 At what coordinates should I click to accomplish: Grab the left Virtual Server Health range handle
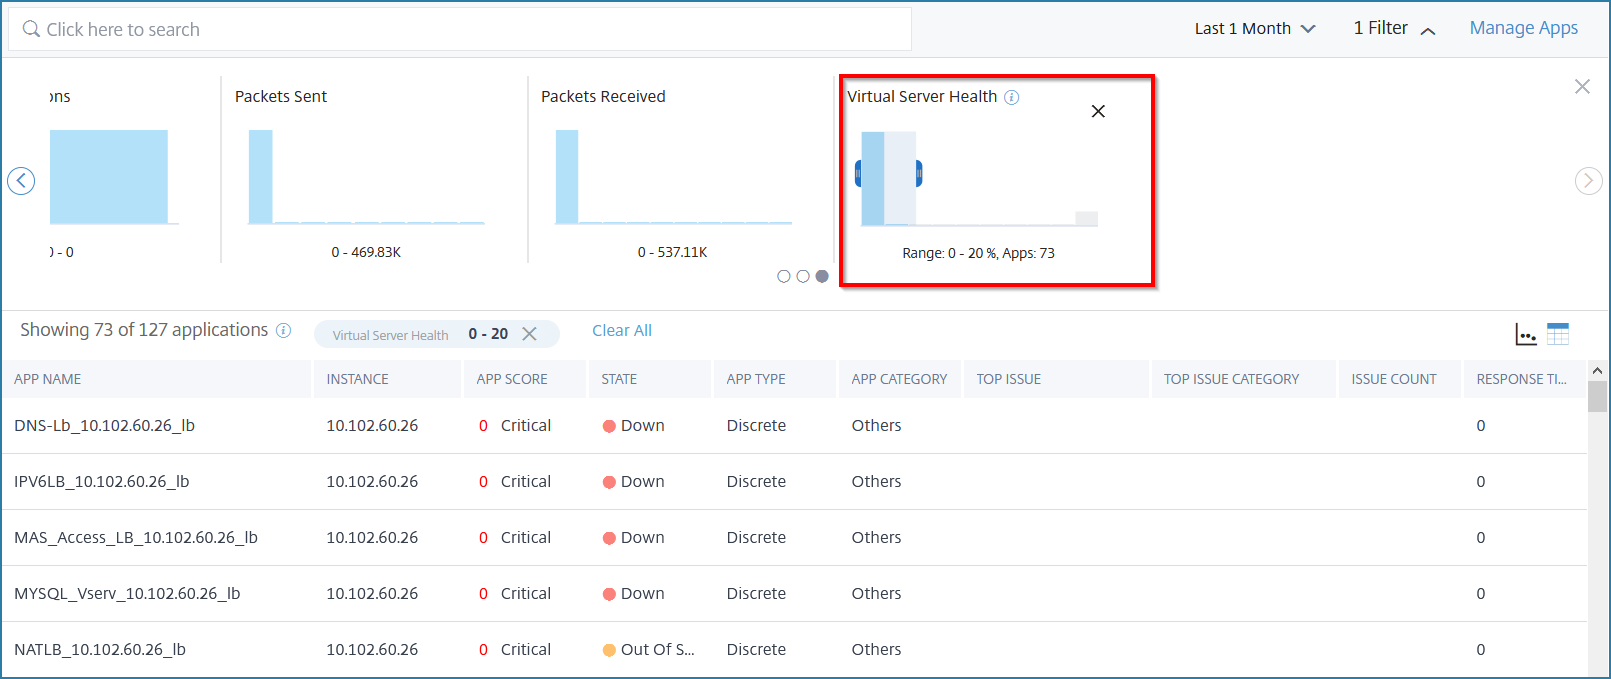(858, 174)
